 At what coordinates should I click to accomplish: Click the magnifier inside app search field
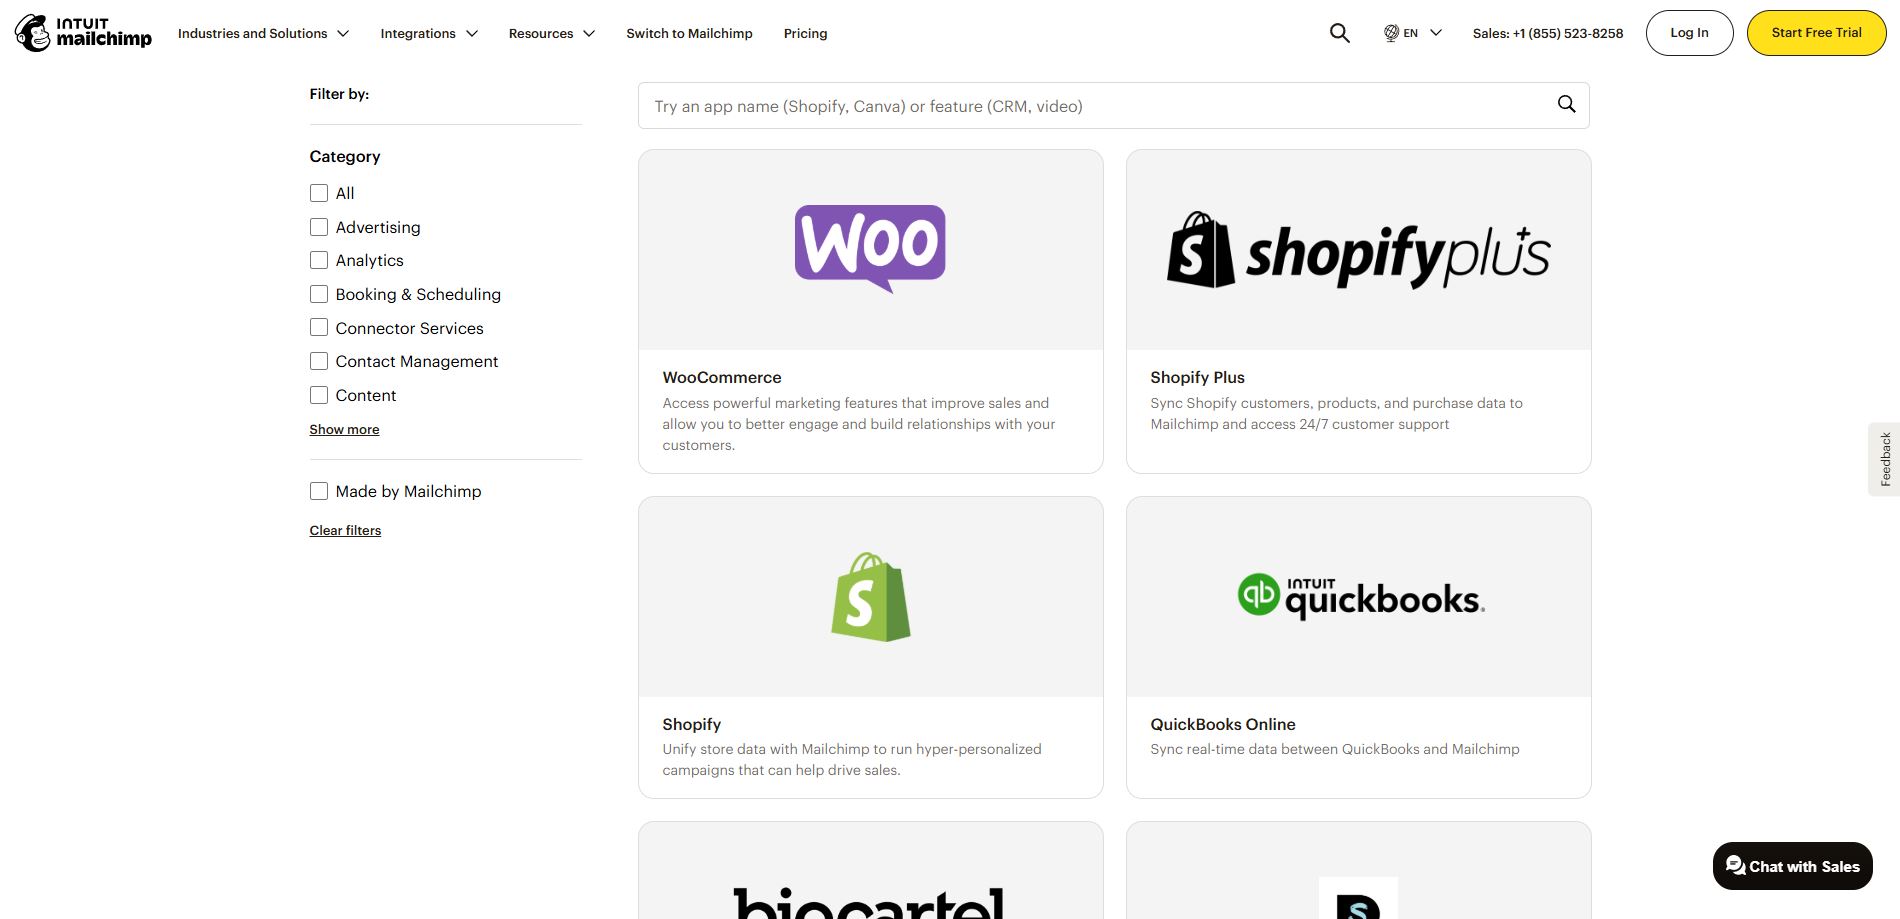click(1566, 104)
